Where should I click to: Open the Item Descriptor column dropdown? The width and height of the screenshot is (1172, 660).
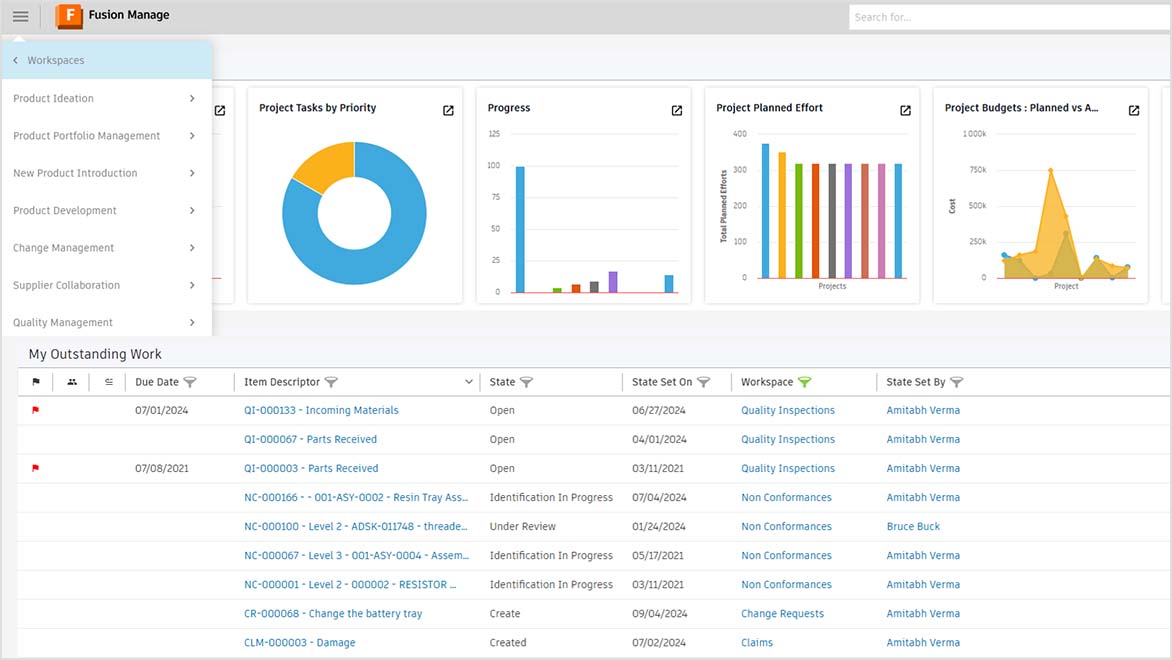click(468, 381)
